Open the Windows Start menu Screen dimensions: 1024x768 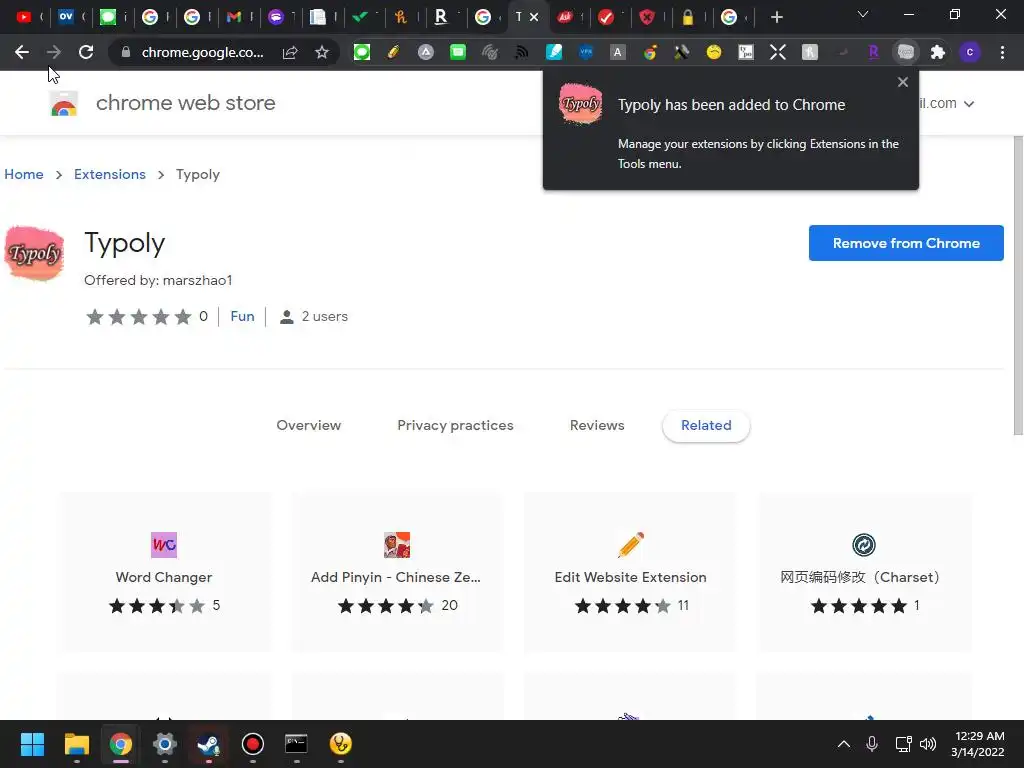32,744
